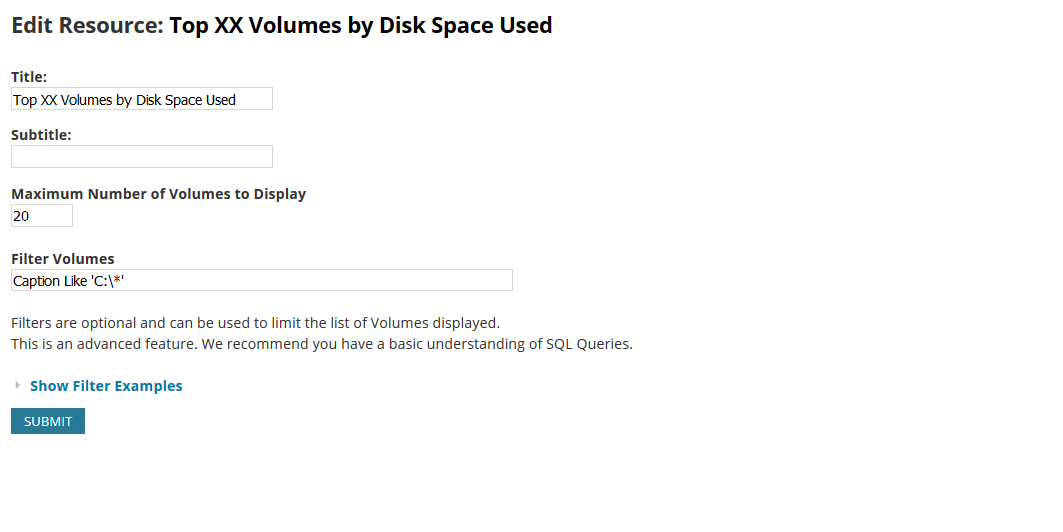Viewport: 1063px width, 532px height.
Task: Open the Show Filter Examples link
Action: click(106, 386)
